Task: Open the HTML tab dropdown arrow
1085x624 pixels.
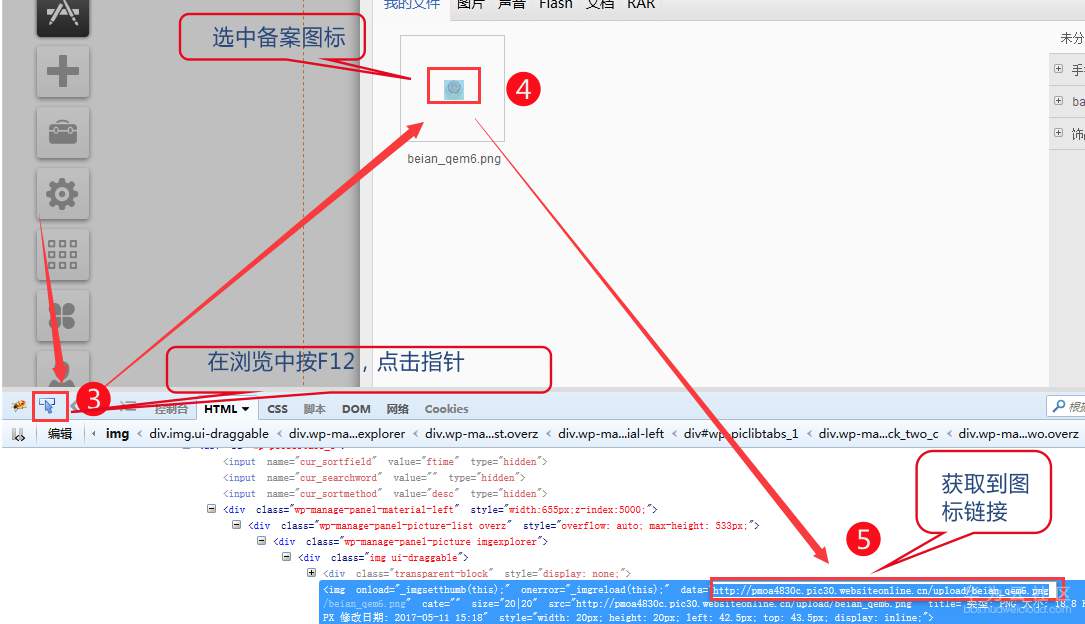Action: point(245,410)
